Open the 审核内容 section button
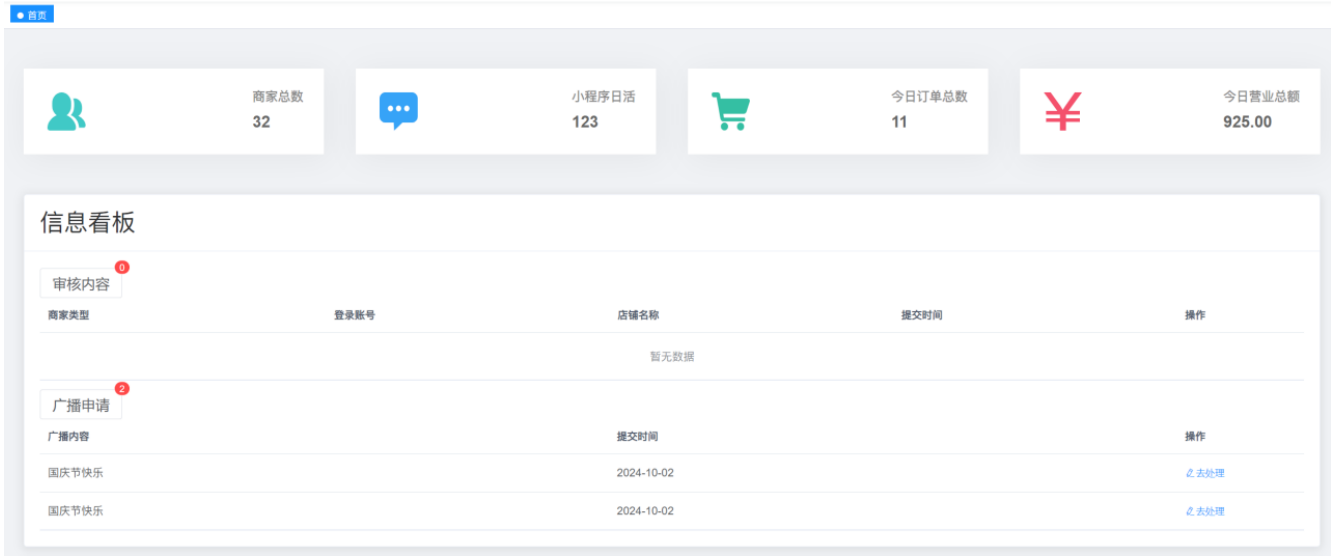This screenshot has width=1331, height=556. [x=81, y=284]
